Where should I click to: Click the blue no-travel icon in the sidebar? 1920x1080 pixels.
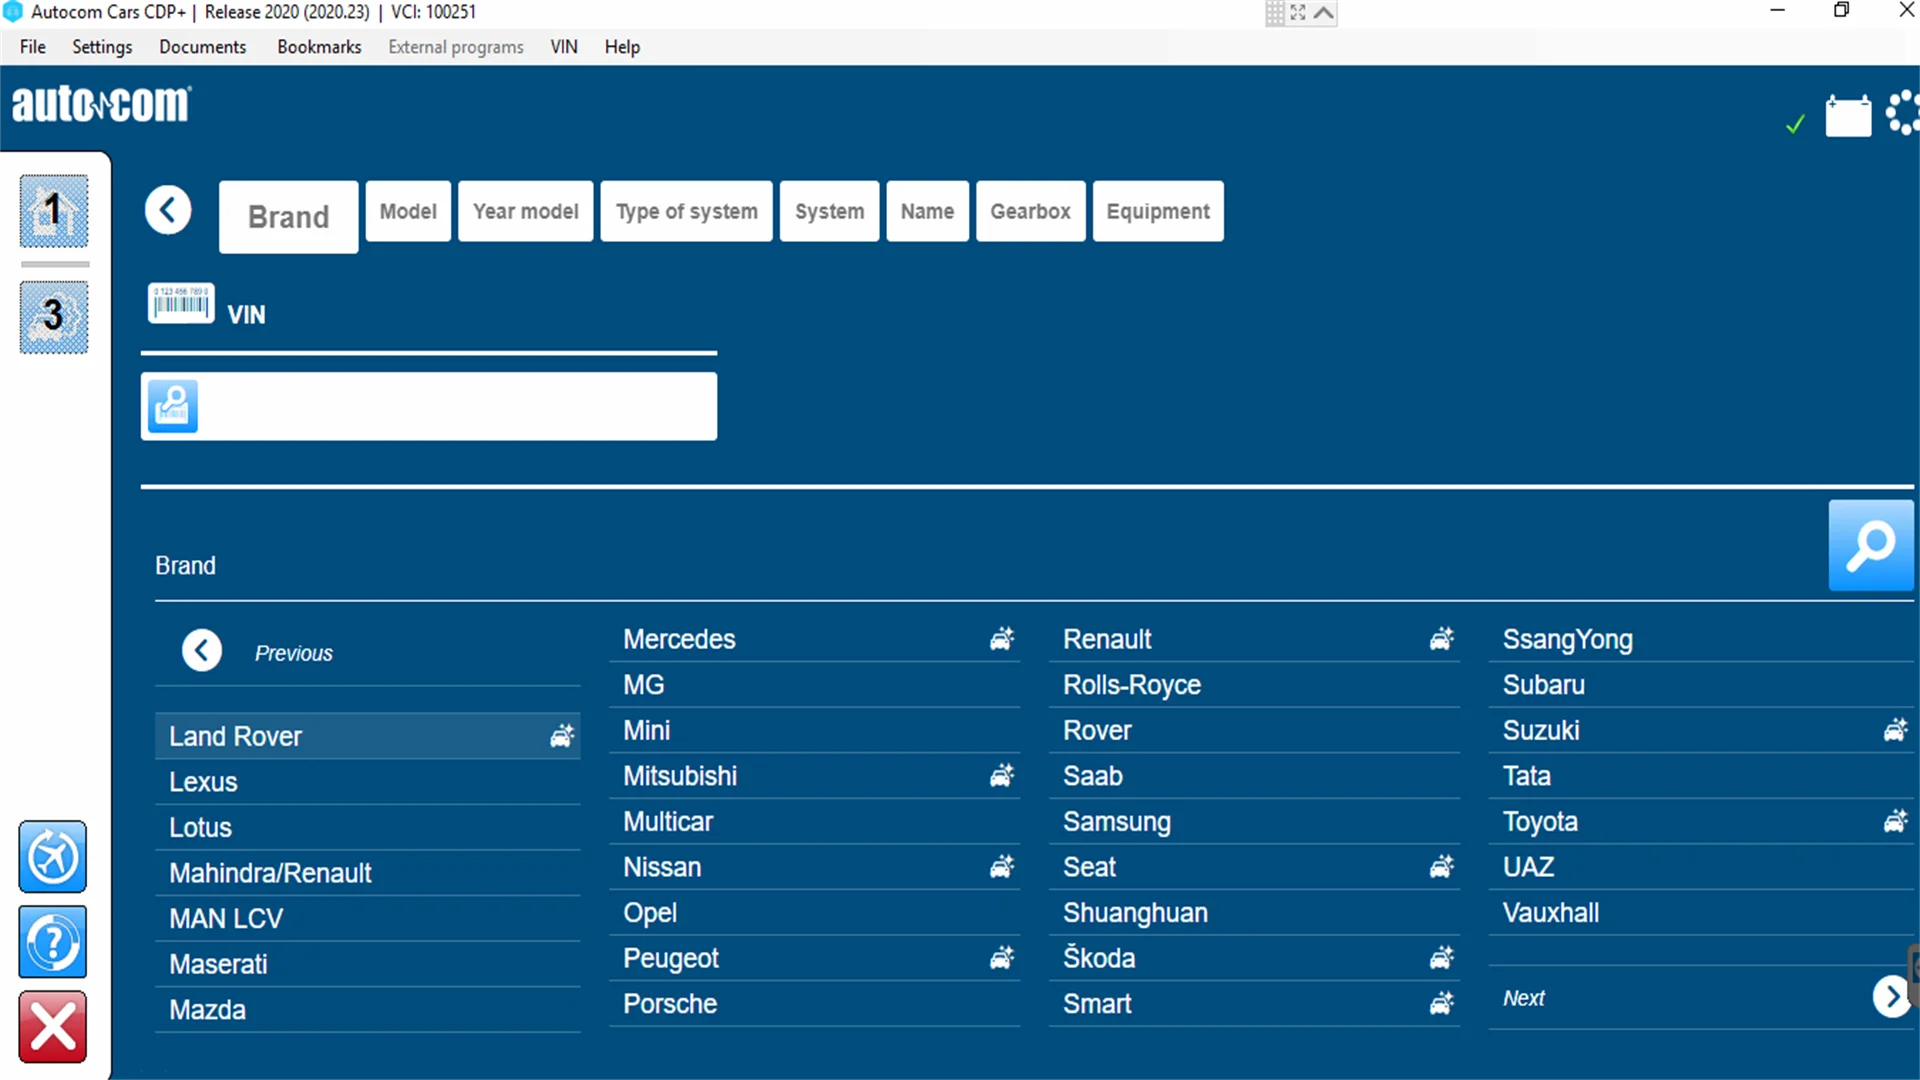click(x=53, y=857)
